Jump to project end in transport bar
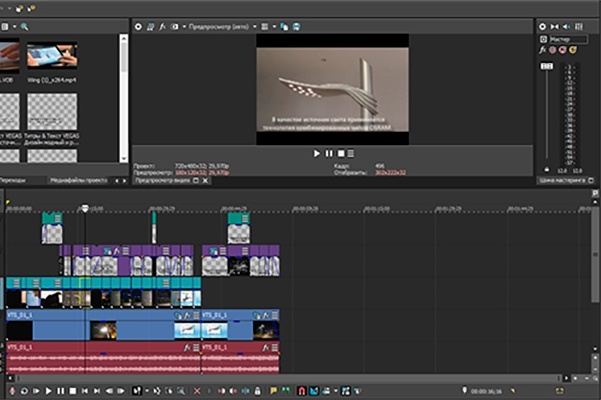Screen dimensions: 601x400 click(97, 391)
